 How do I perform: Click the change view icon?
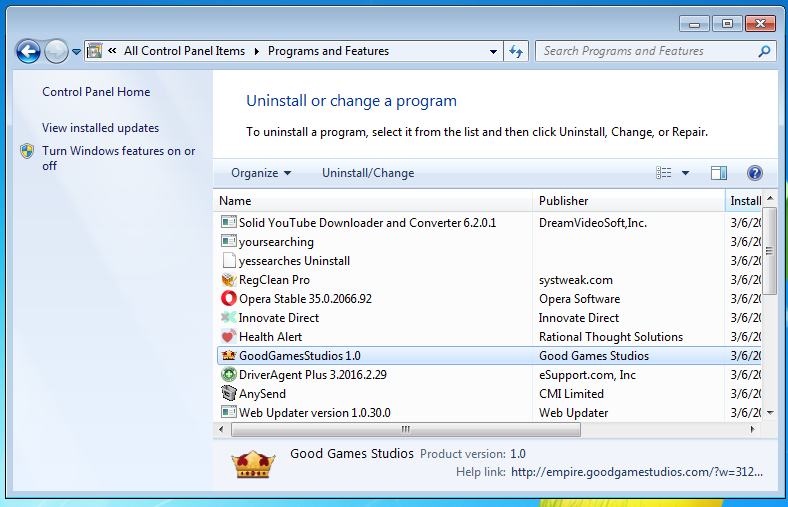coord(663,173)
